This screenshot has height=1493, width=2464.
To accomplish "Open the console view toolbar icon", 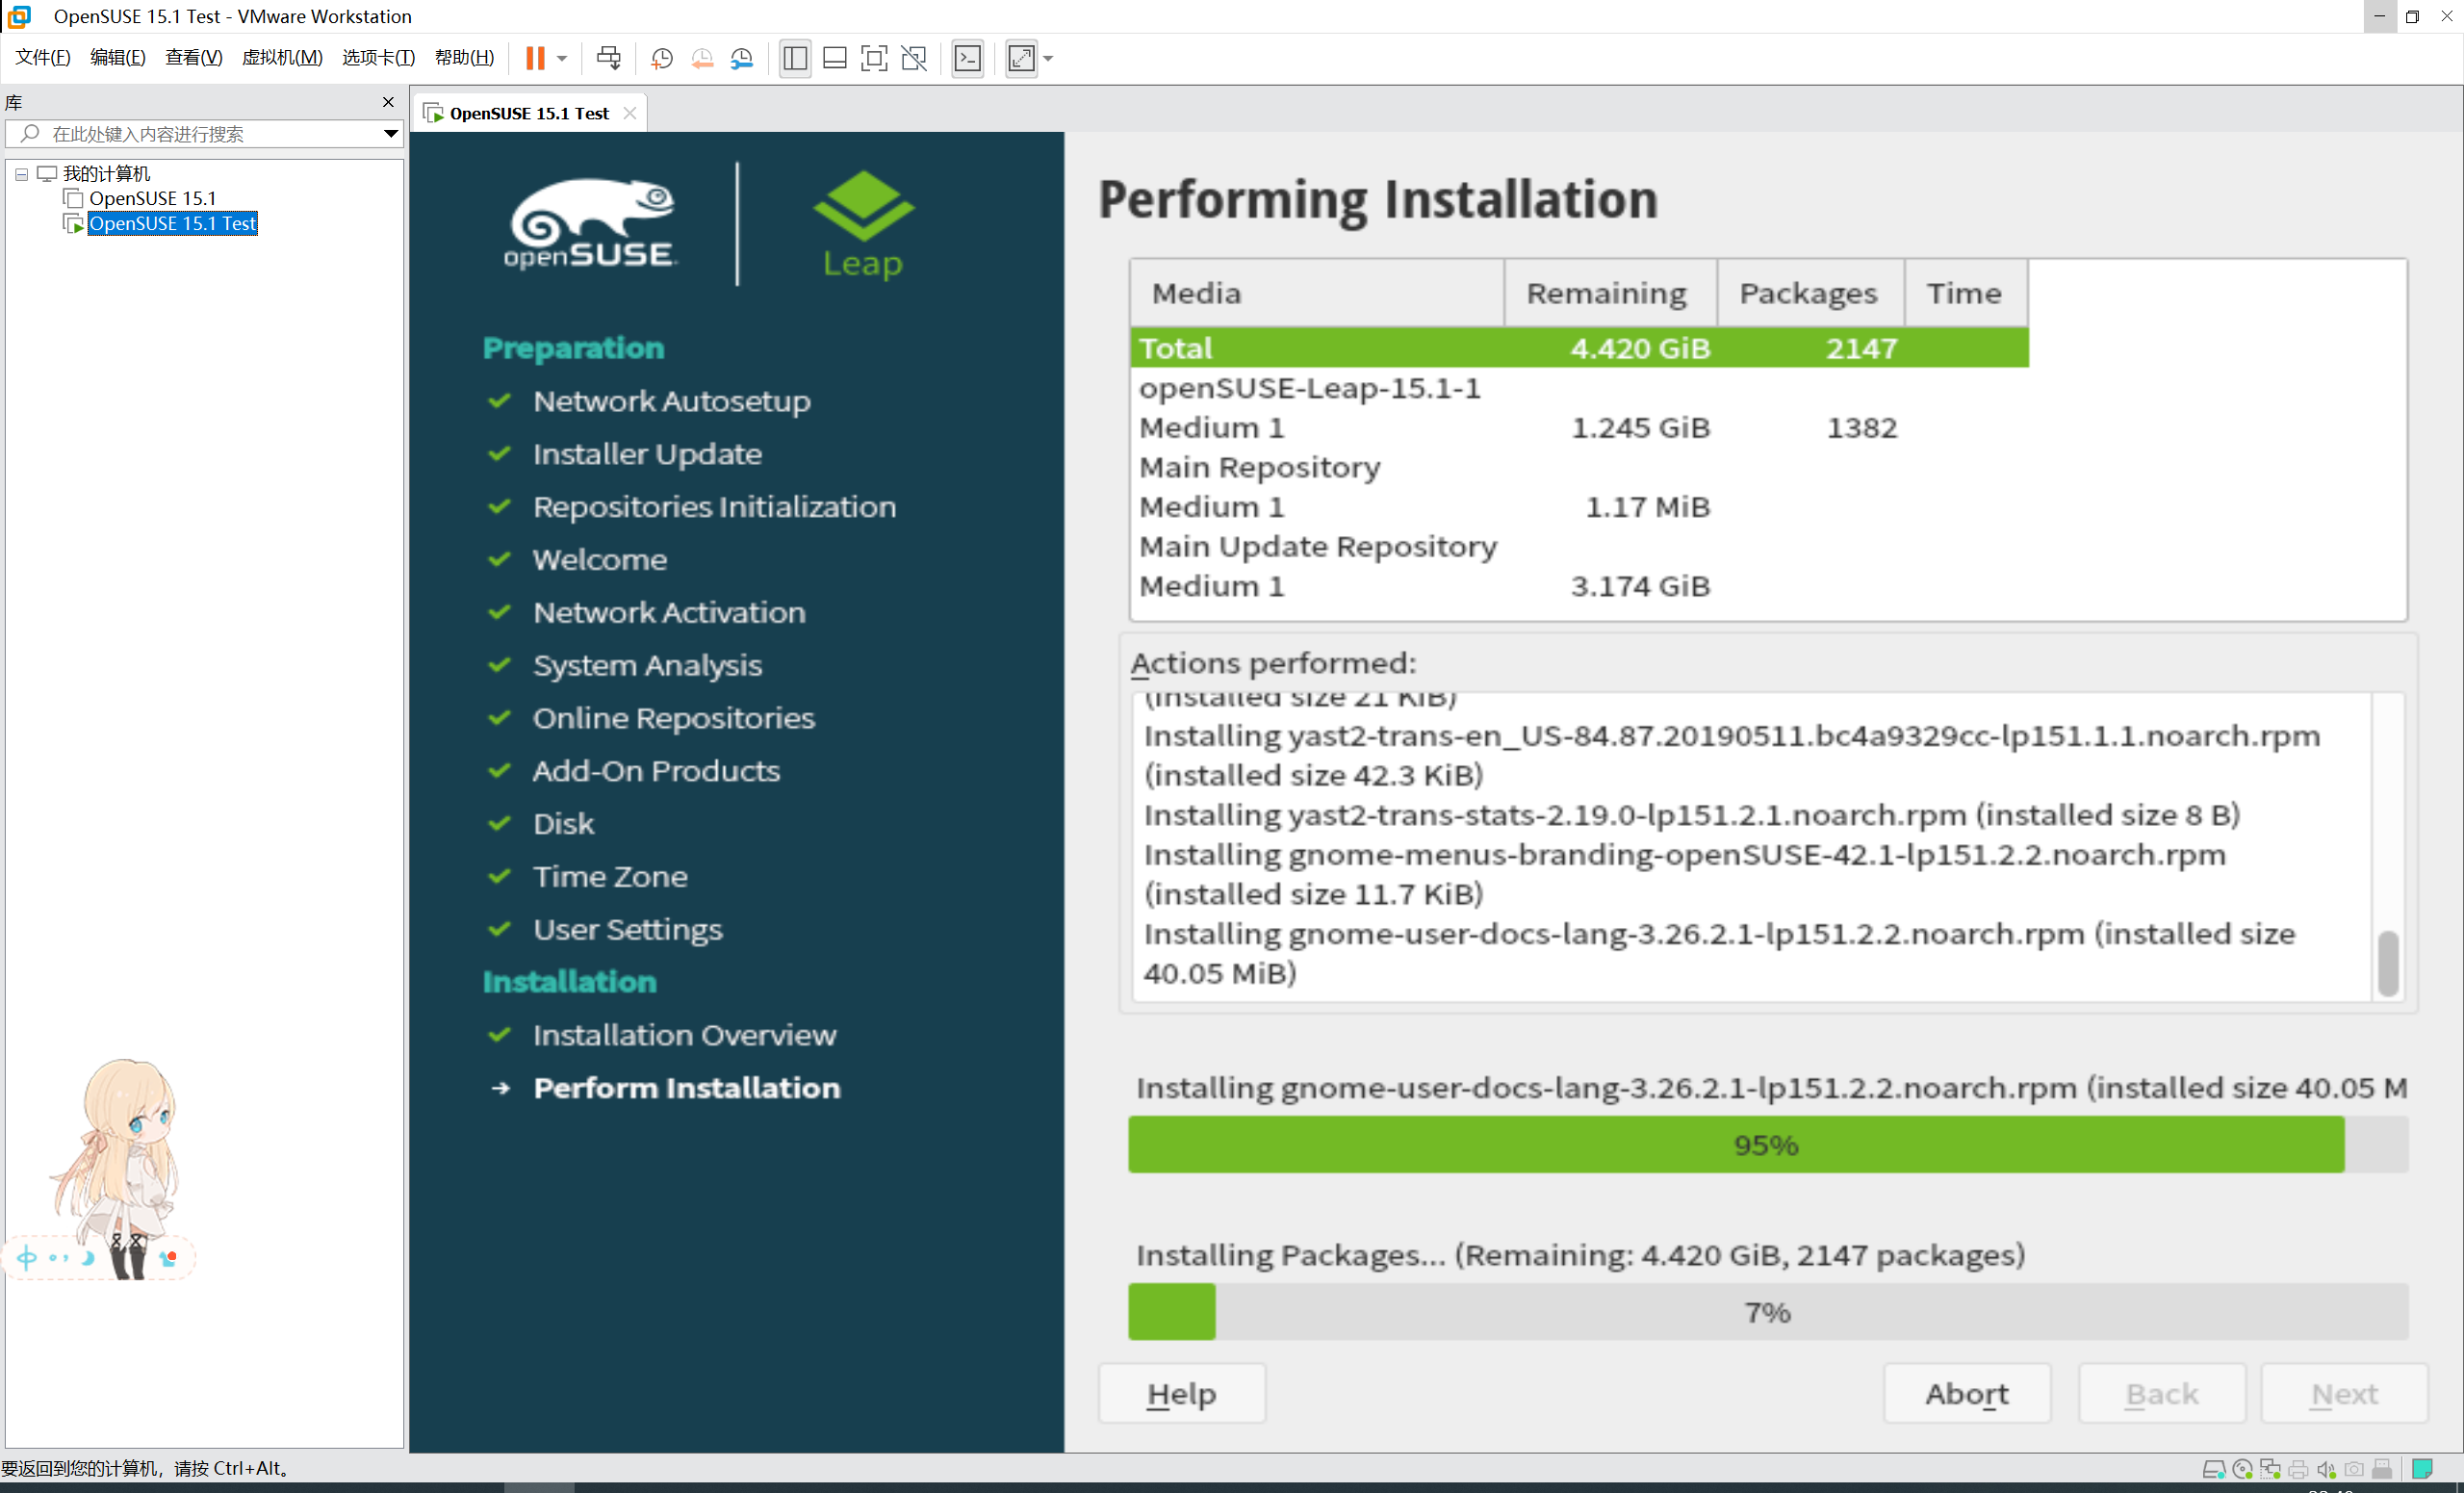I will pos(967,58).
